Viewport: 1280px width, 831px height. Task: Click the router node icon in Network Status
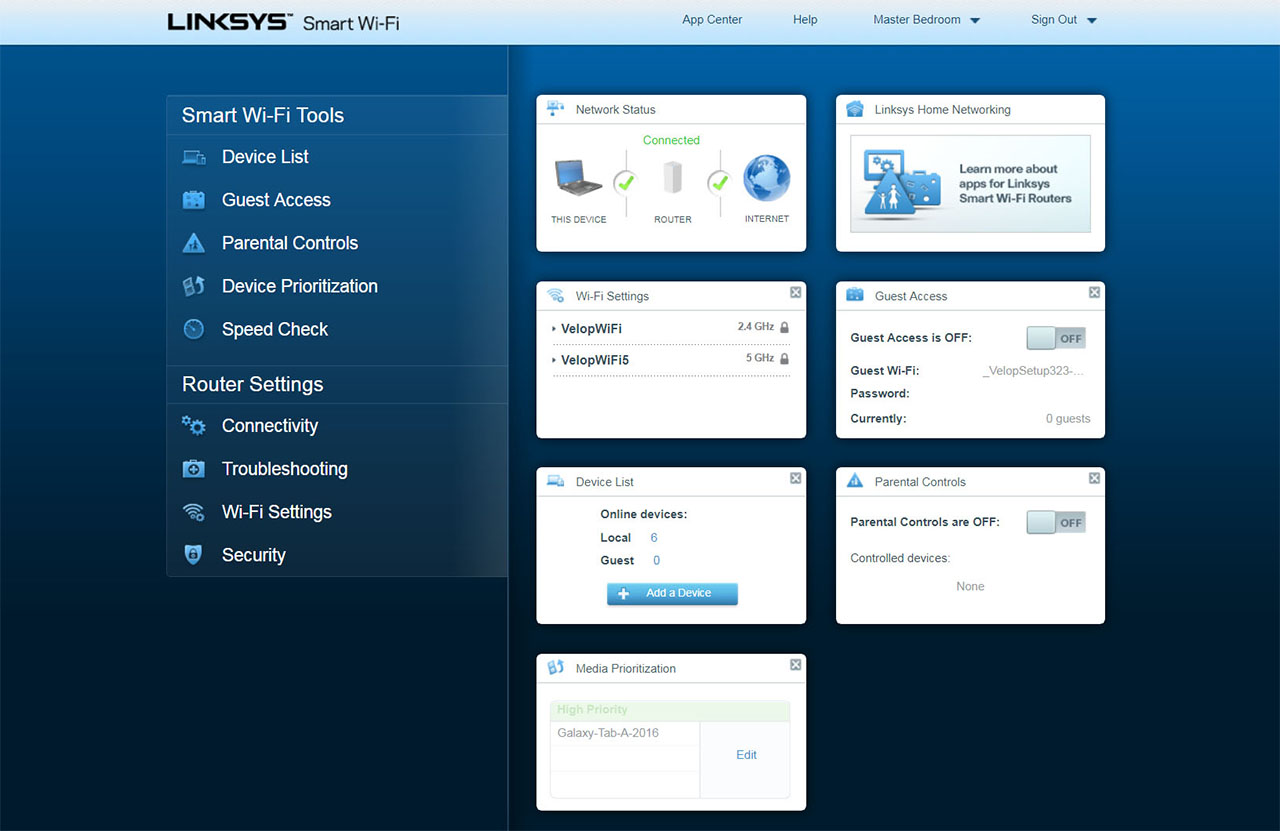coord(672,178)
